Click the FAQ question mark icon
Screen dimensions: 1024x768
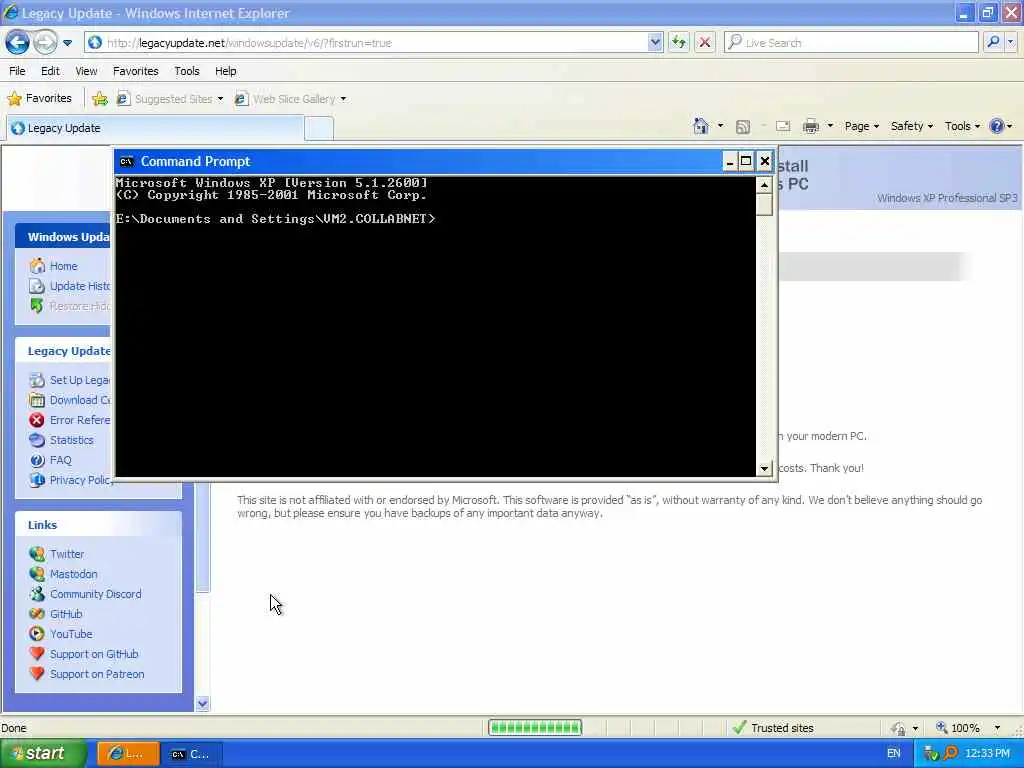pyautogui.click(x=37, y=460)
